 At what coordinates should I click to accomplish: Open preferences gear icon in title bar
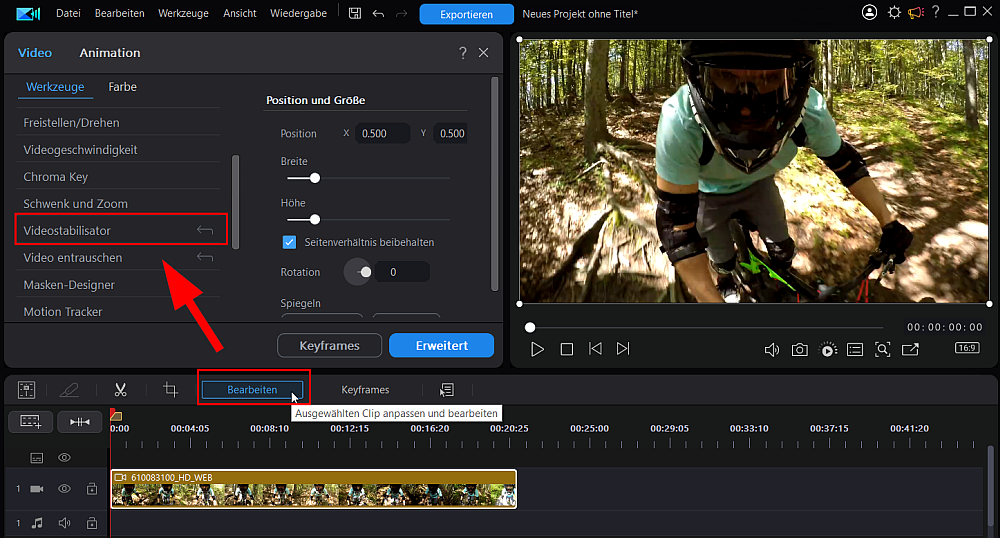(894, 13)
